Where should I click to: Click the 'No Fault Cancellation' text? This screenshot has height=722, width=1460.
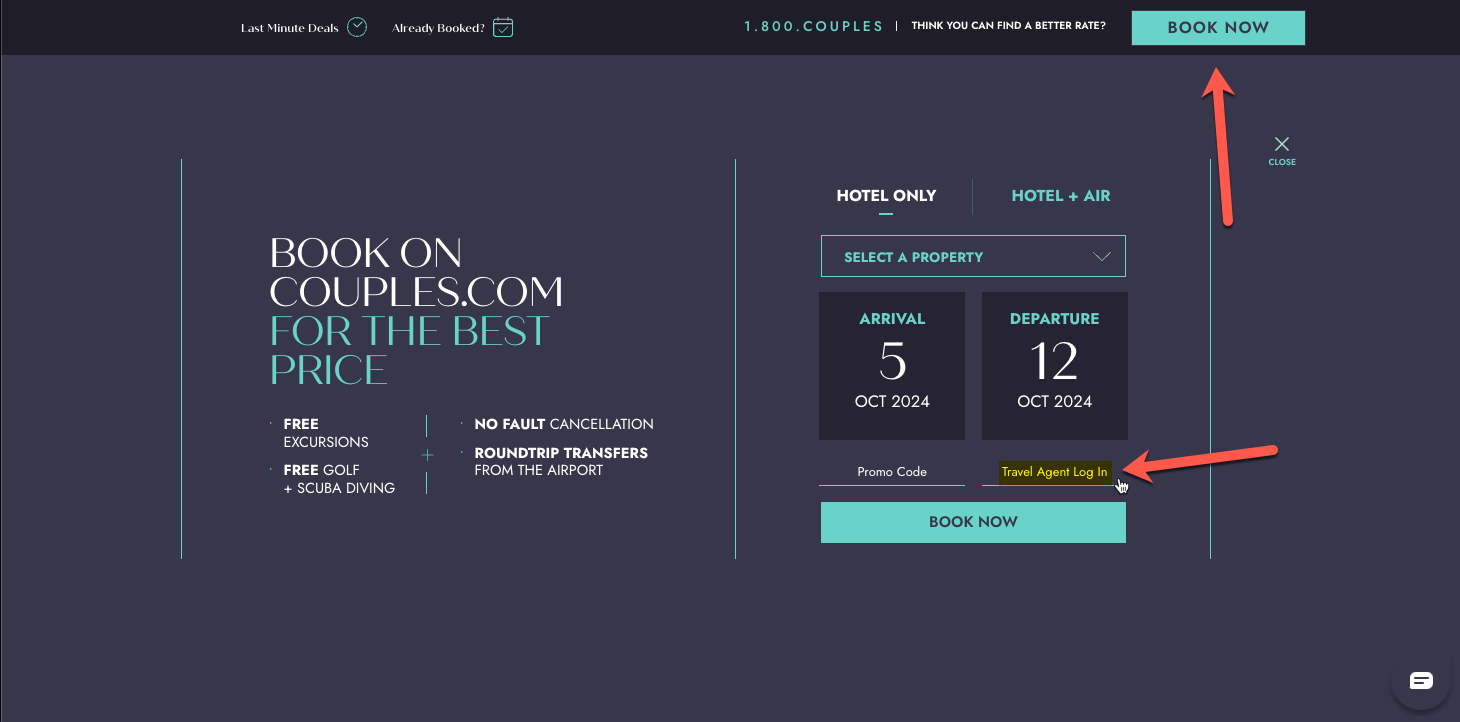pos(564,424)
